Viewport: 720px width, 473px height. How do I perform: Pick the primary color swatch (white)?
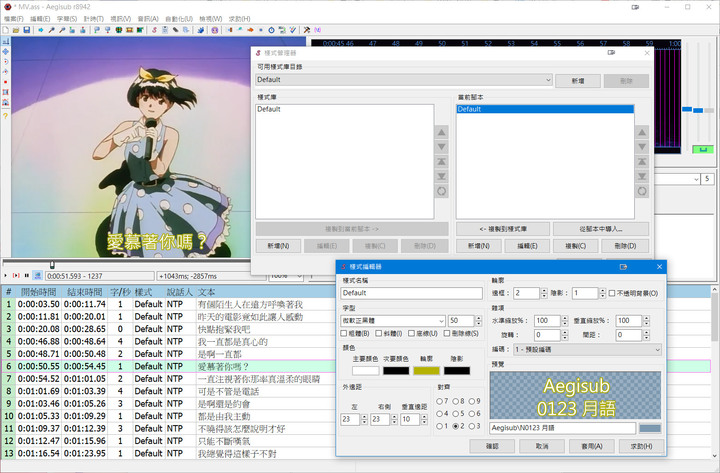point(366,371)
